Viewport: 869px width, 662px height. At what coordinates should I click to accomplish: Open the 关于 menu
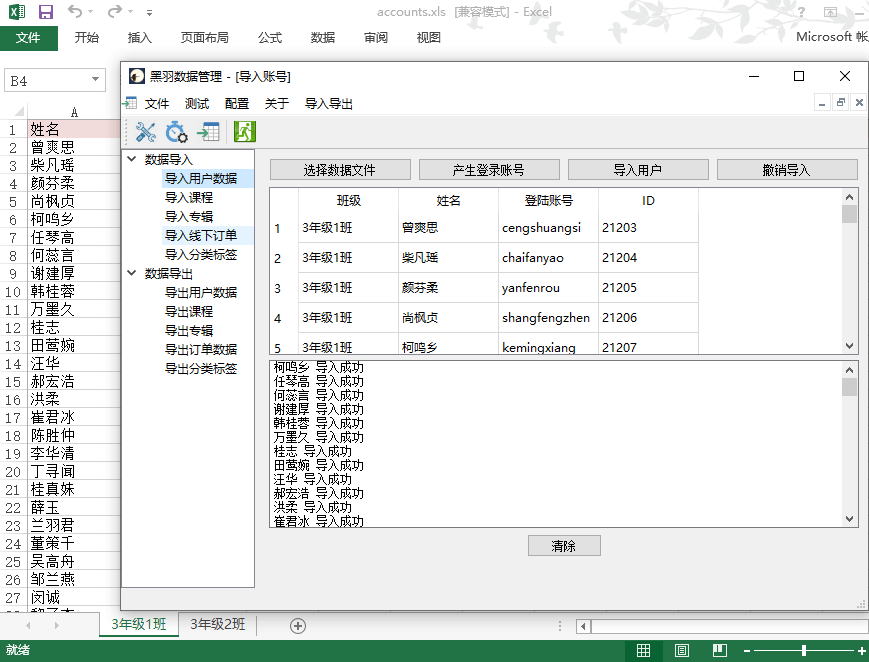pos(277,104)
